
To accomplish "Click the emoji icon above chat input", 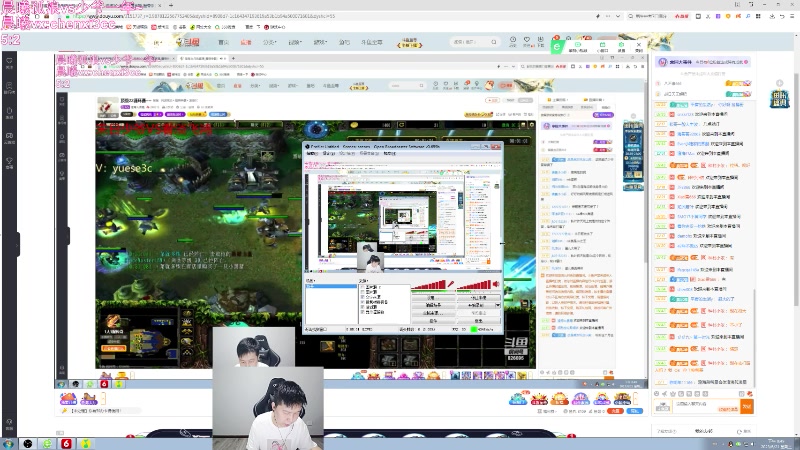I will point(658,394).
